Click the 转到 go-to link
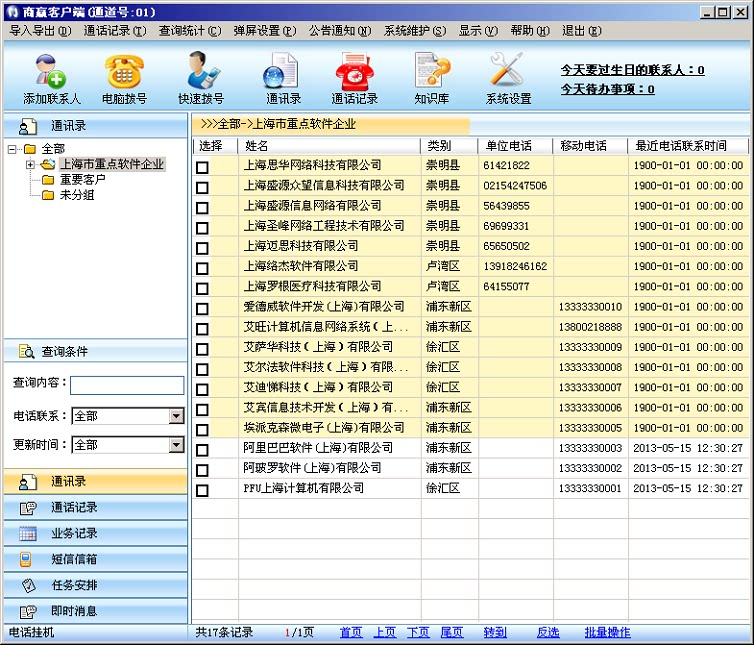Screen dimensions: 754x645 pyautogui.click(x=495, y=632)
